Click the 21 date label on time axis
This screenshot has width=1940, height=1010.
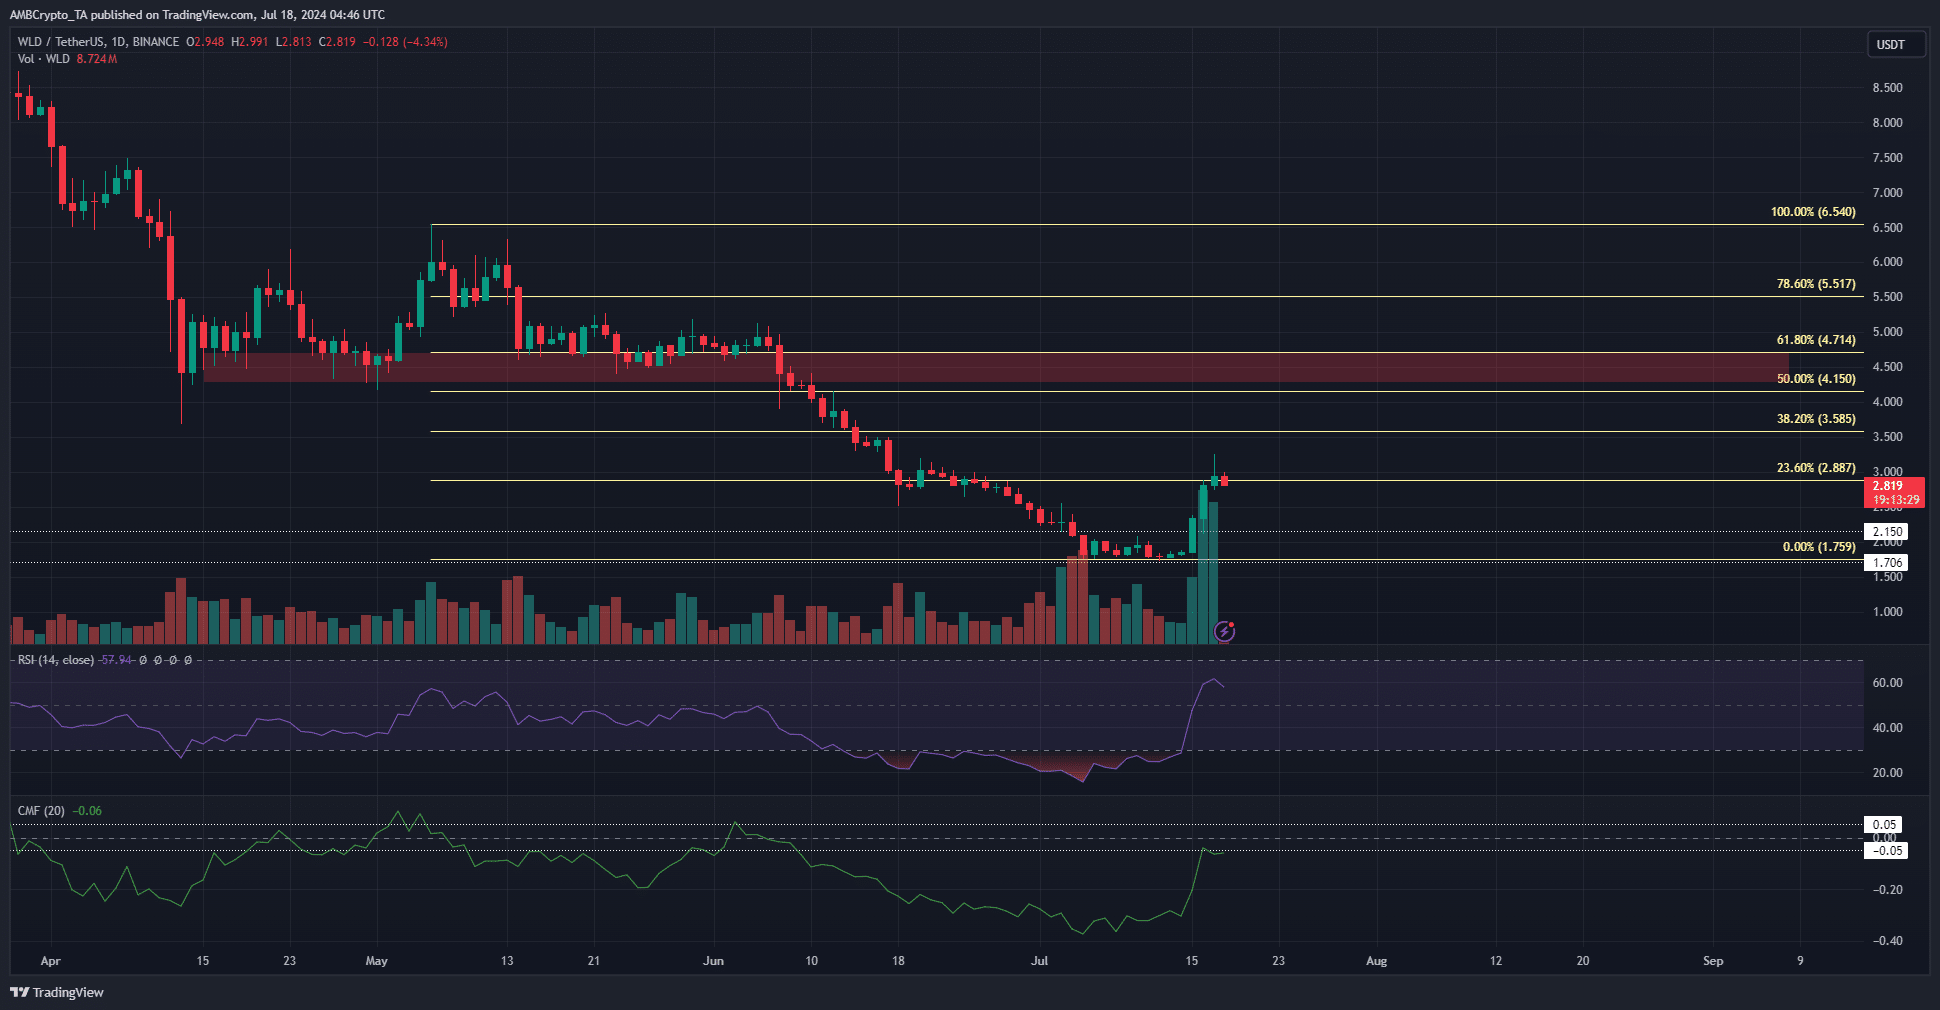pyautogui.click(x=594, y=961)
